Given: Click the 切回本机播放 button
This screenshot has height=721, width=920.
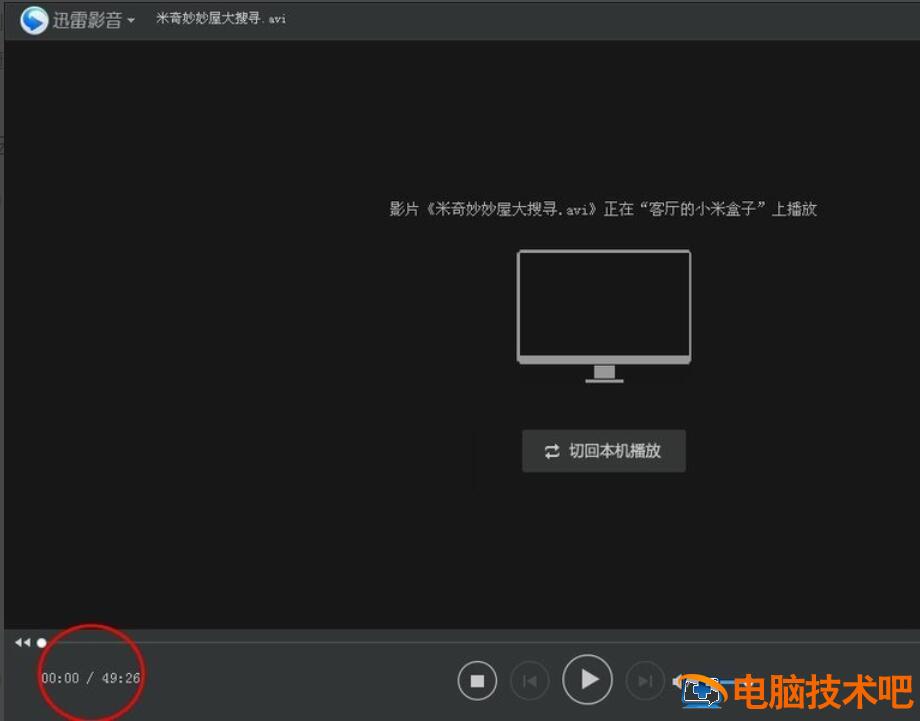Looking at the screenshot, I should pyautogui.click(x=604, y=451).
